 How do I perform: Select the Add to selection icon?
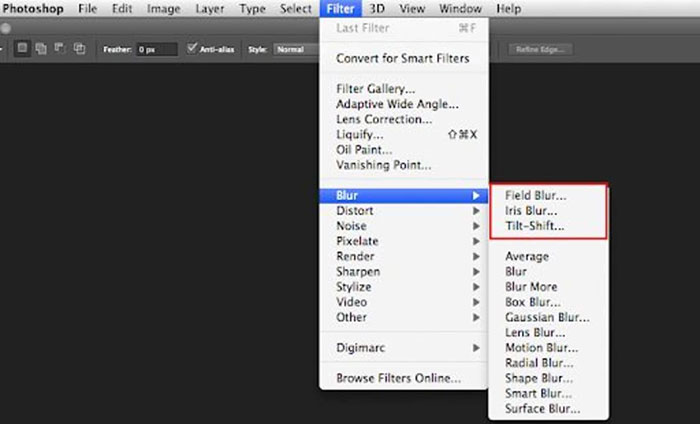coord(41,48)
